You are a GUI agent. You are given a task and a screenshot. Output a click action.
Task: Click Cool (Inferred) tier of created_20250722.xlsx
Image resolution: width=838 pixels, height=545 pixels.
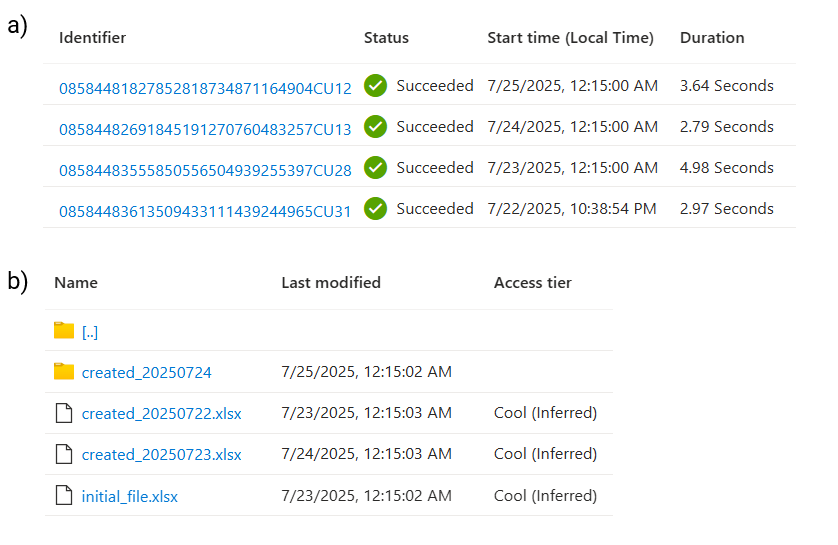point(545,413)
